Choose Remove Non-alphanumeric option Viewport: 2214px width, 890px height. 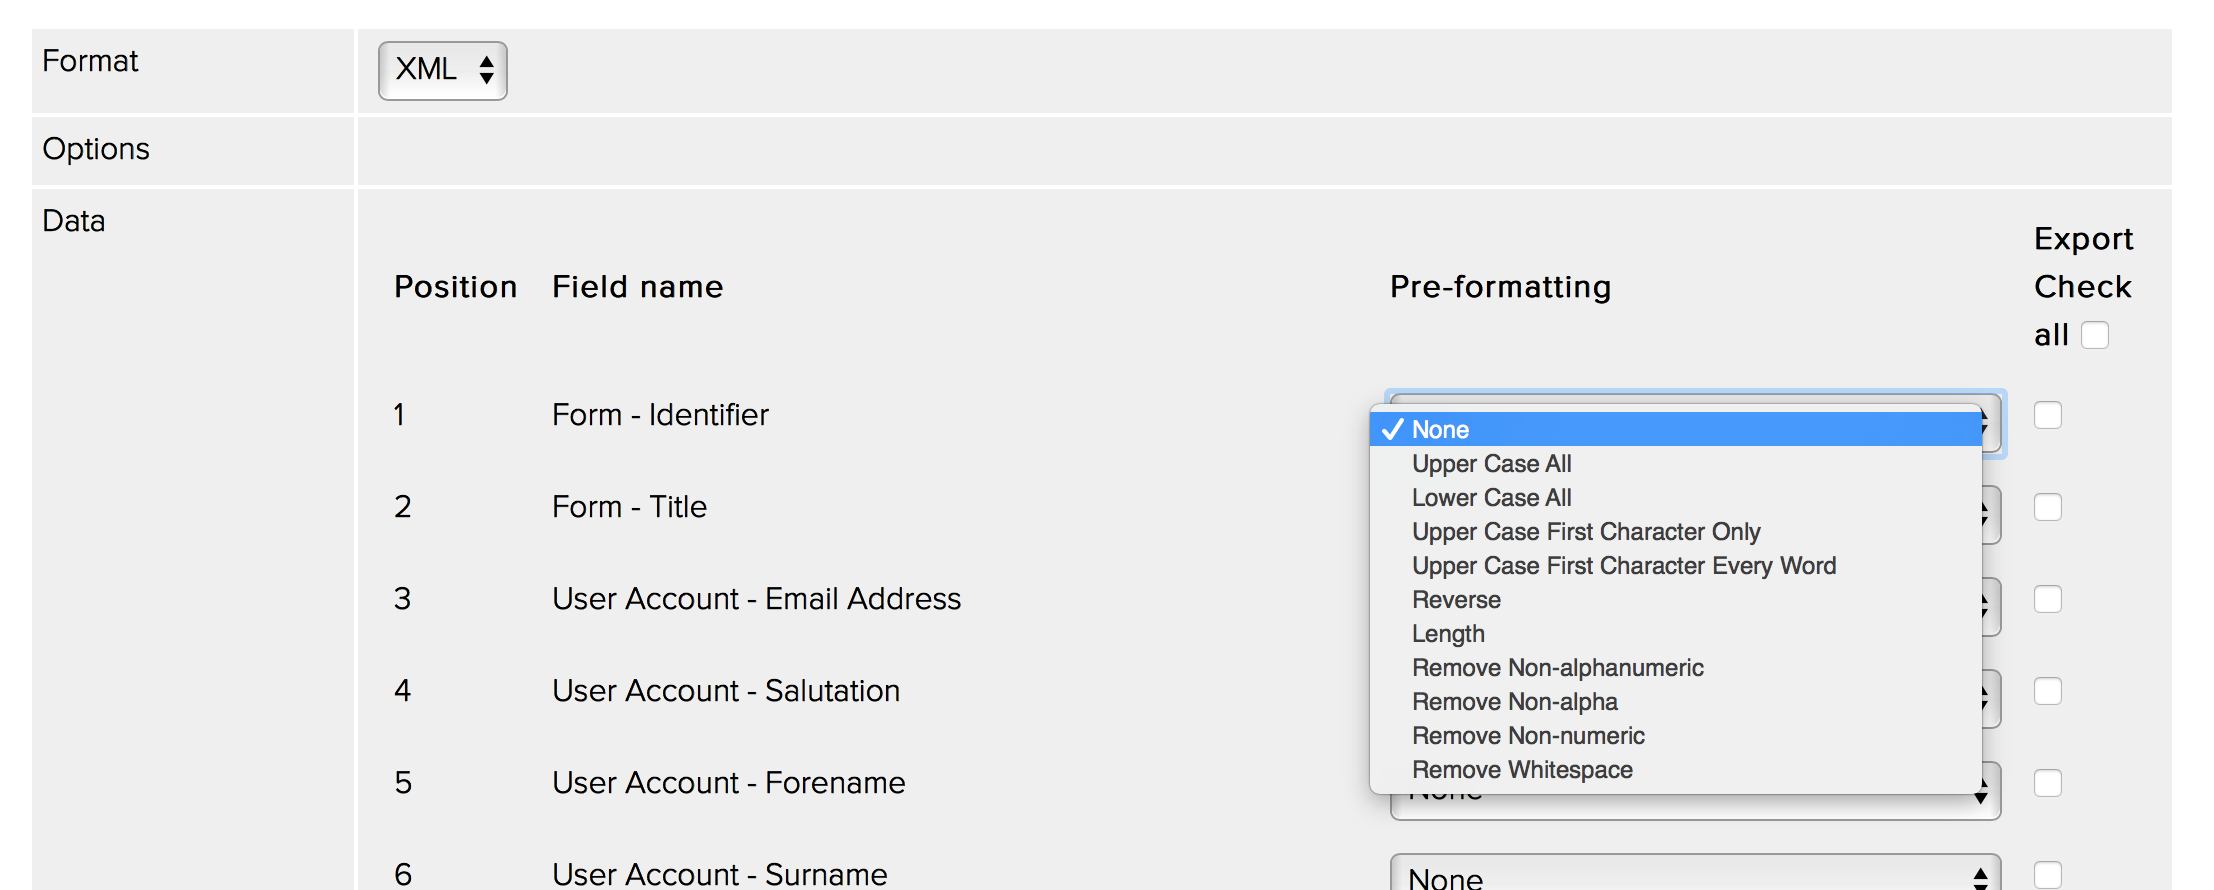(x=1557, y=668)
